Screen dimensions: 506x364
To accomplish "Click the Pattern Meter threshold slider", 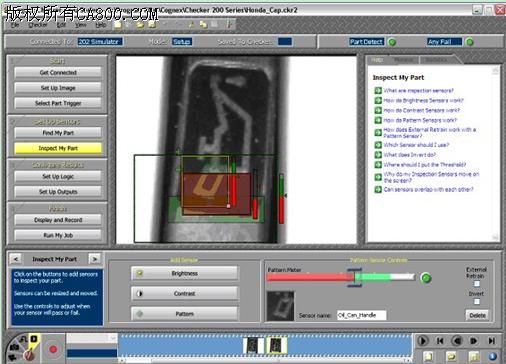I will coord(354,277).
